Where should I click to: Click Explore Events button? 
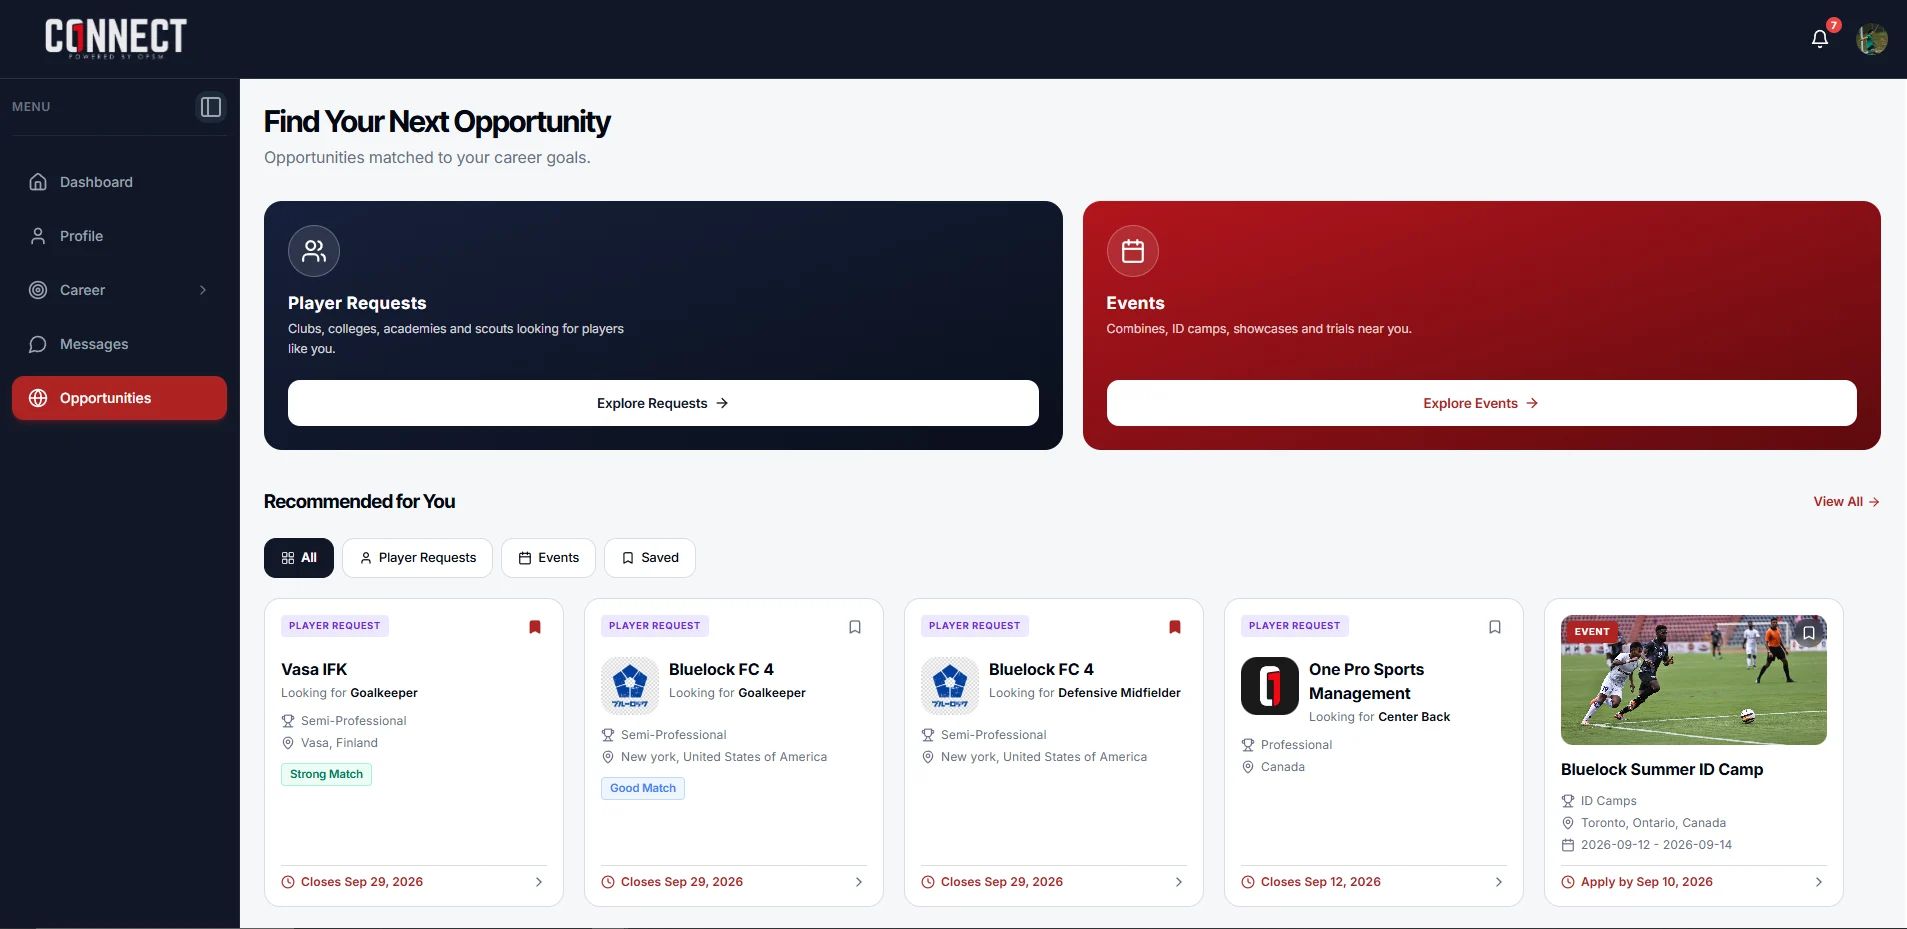point(1481,403)
